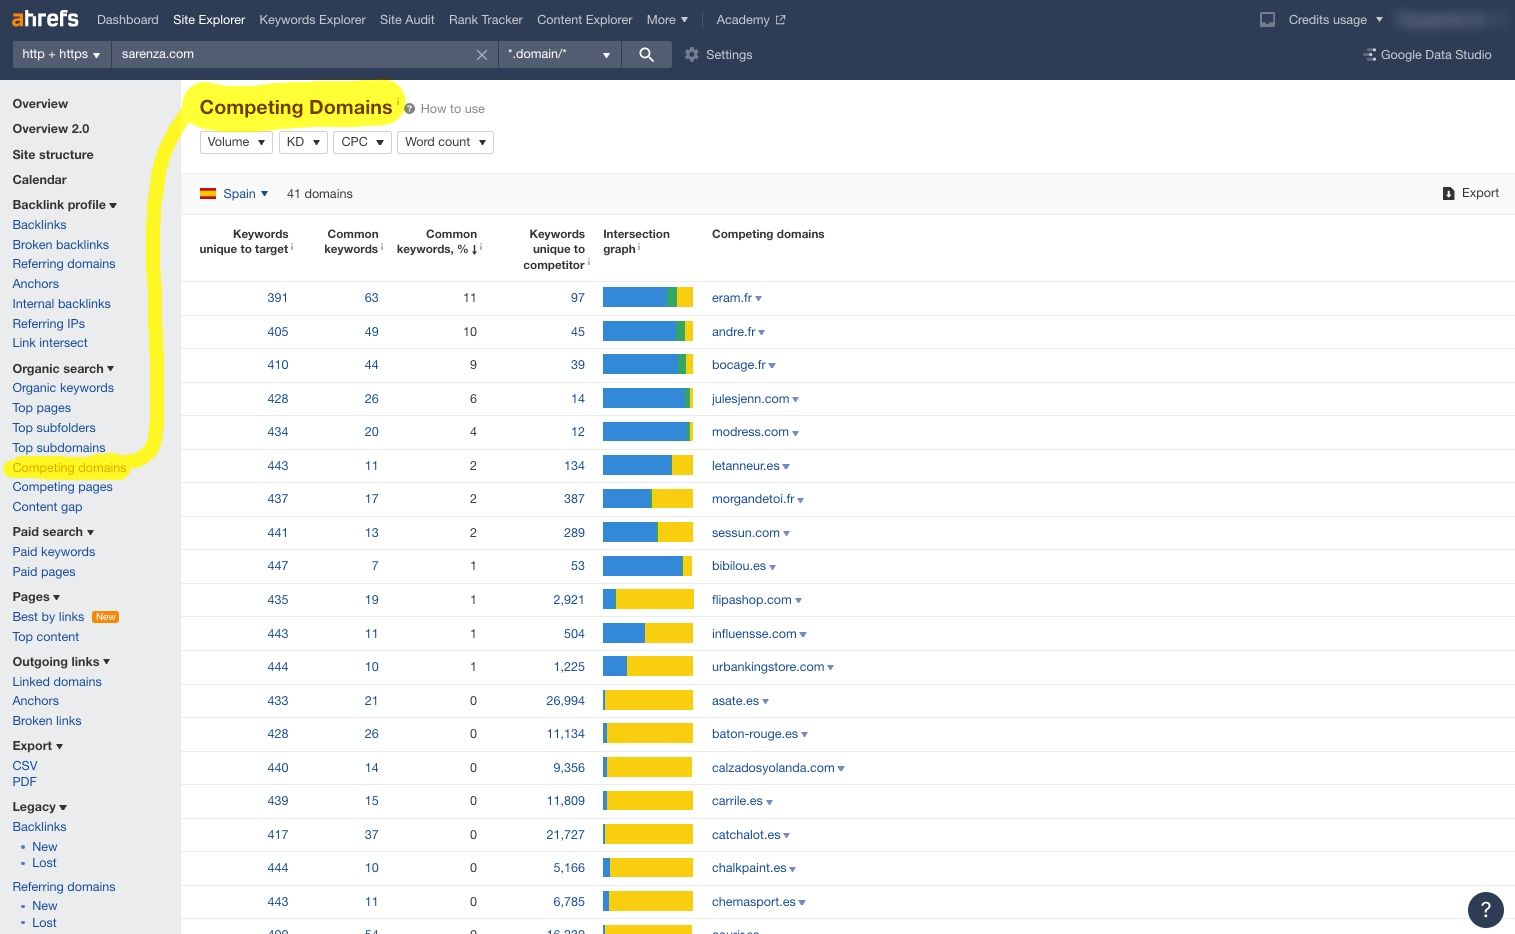
Task: Open unique keywords count 405 for andre.fr
Action: point(278,332)
